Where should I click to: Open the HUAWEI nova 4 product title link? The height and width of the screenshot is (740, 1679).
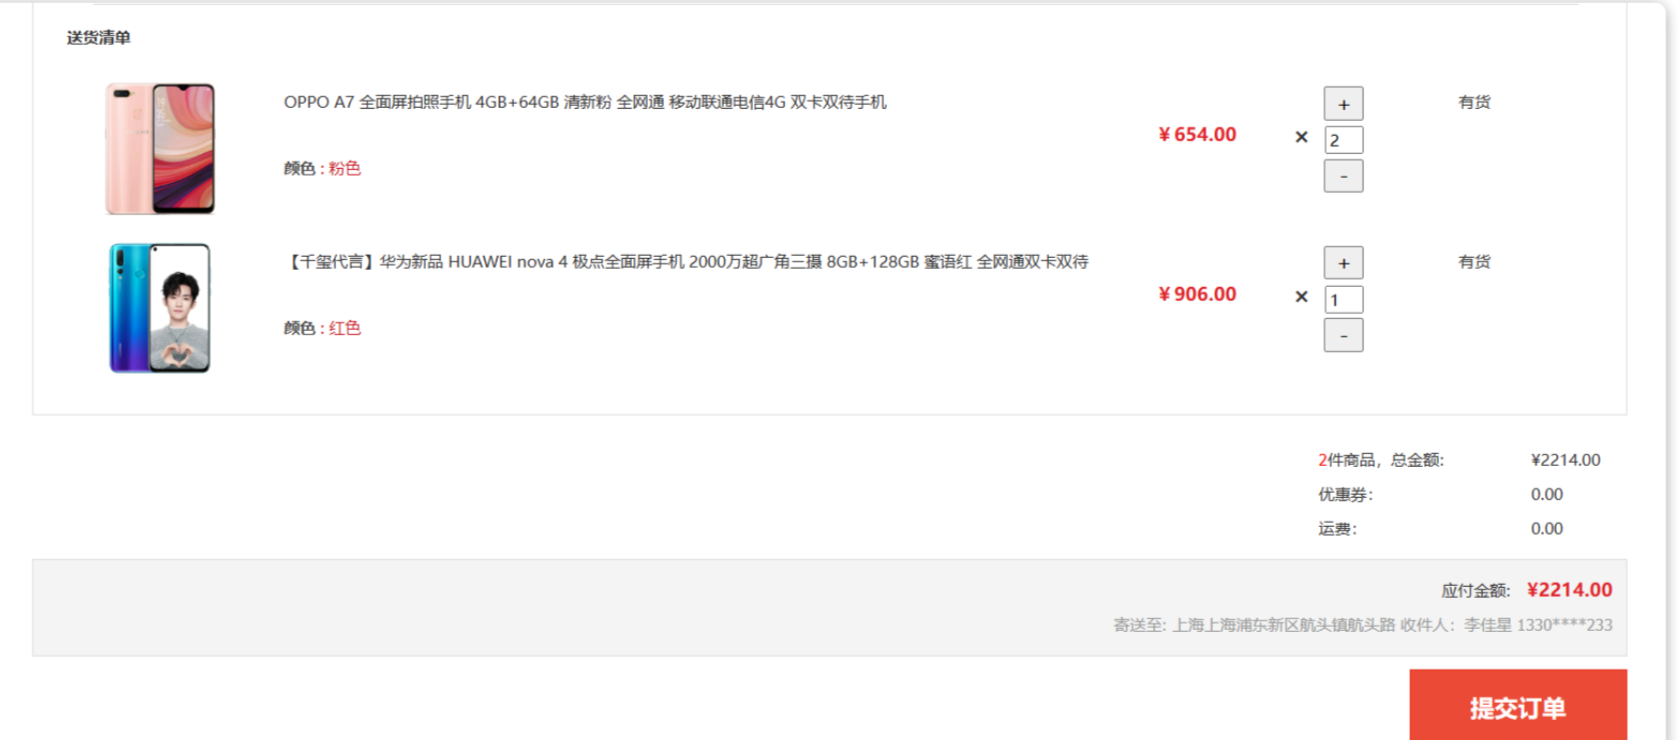click(687, 262)
